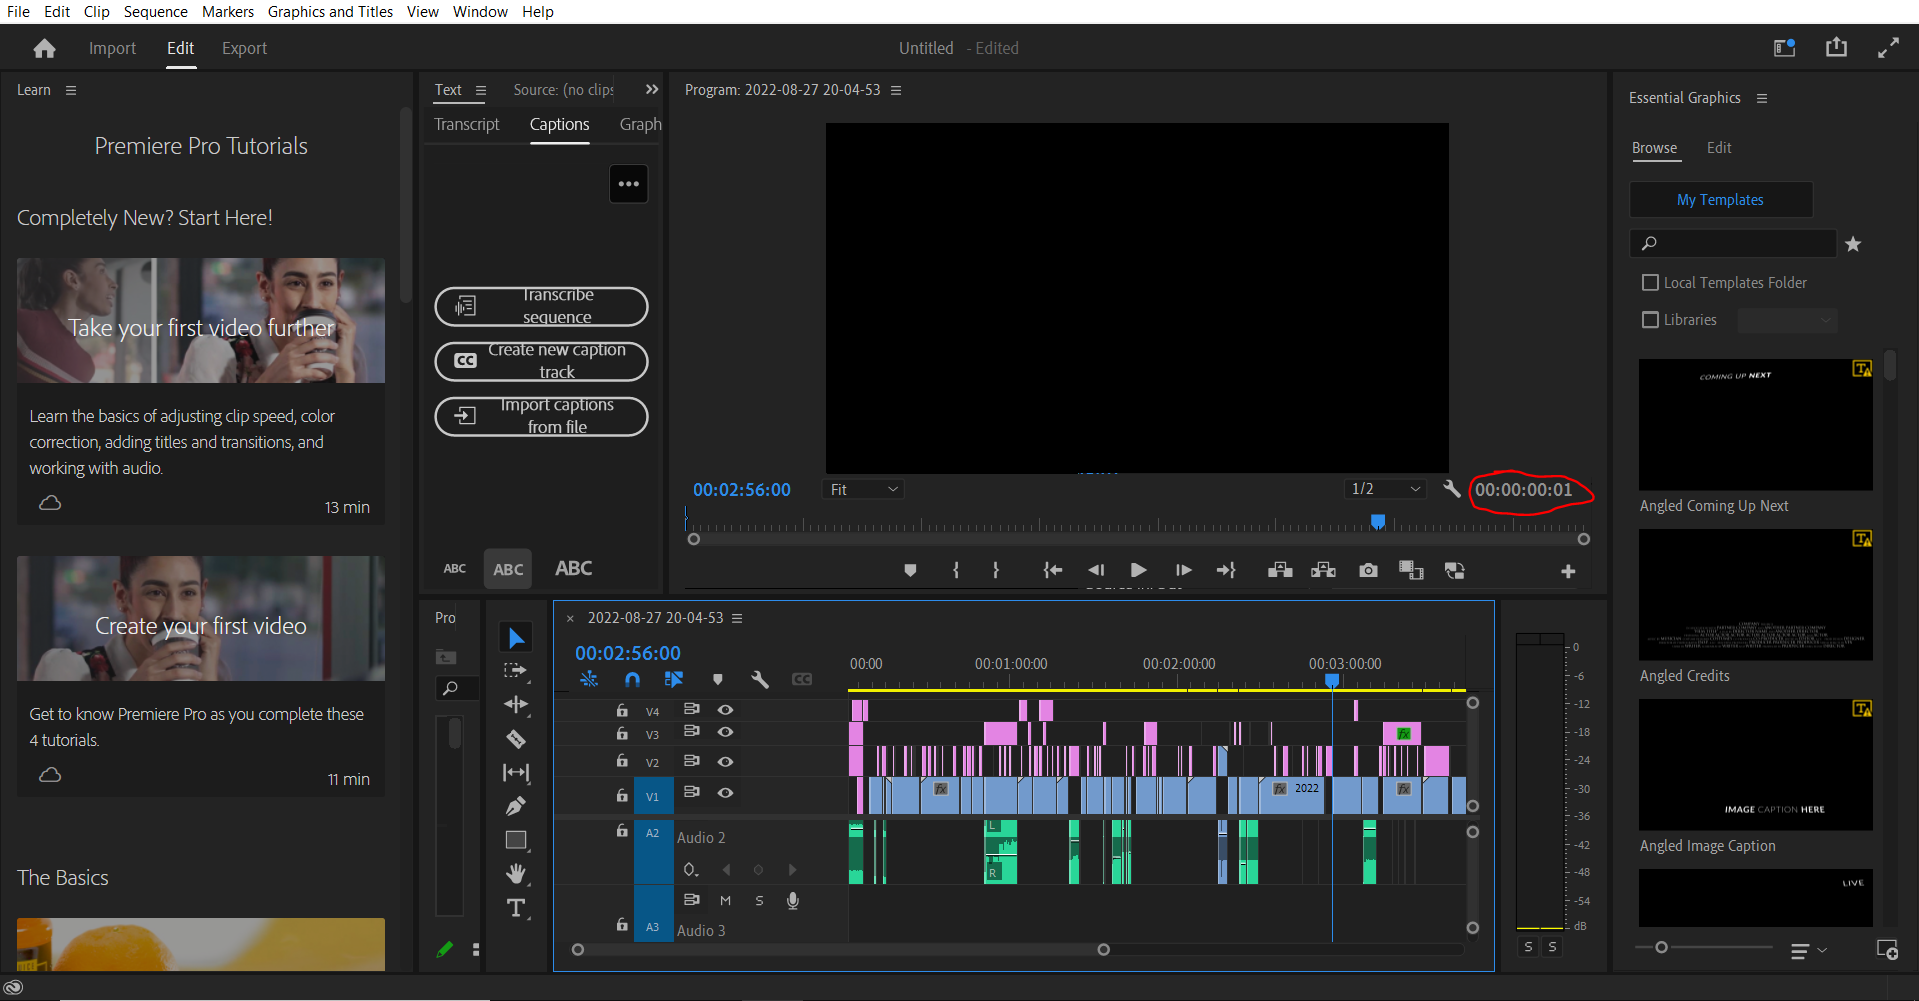Enable the Local Templates Folder checkbox

tap(1651, 283)
